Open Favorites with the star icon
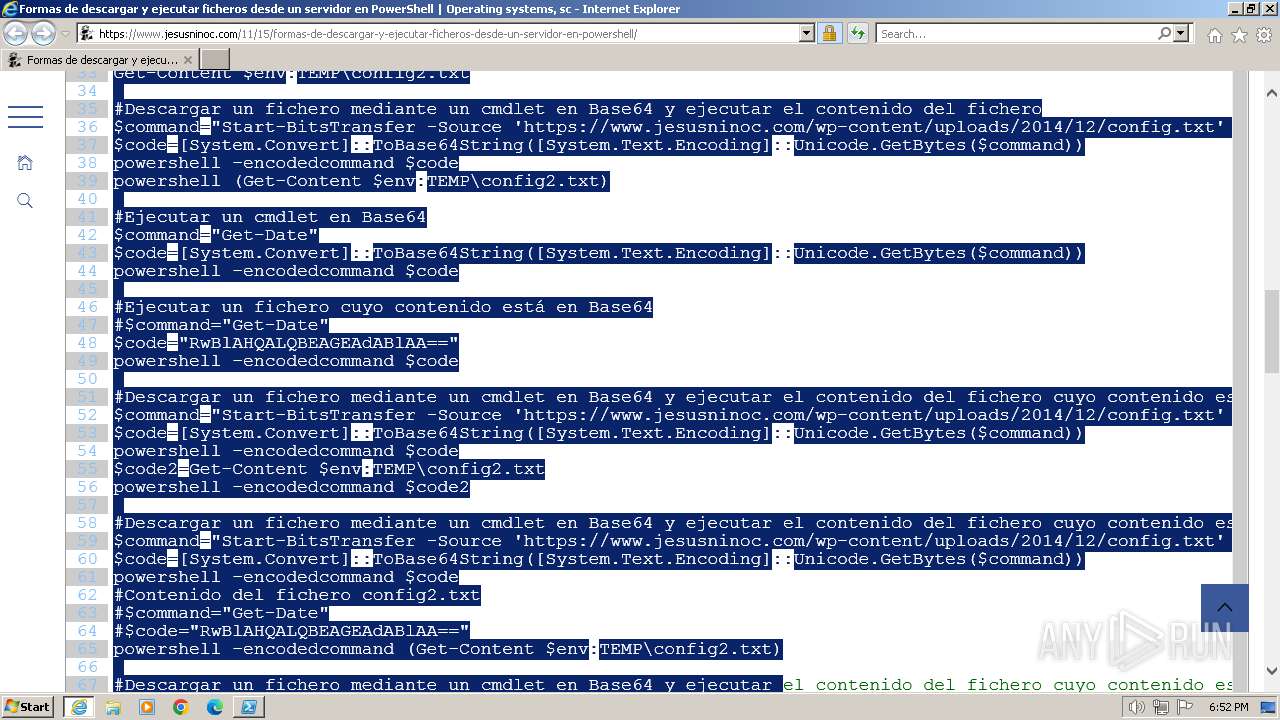Screen dimensions: 1280x720 coord(1239,35)
